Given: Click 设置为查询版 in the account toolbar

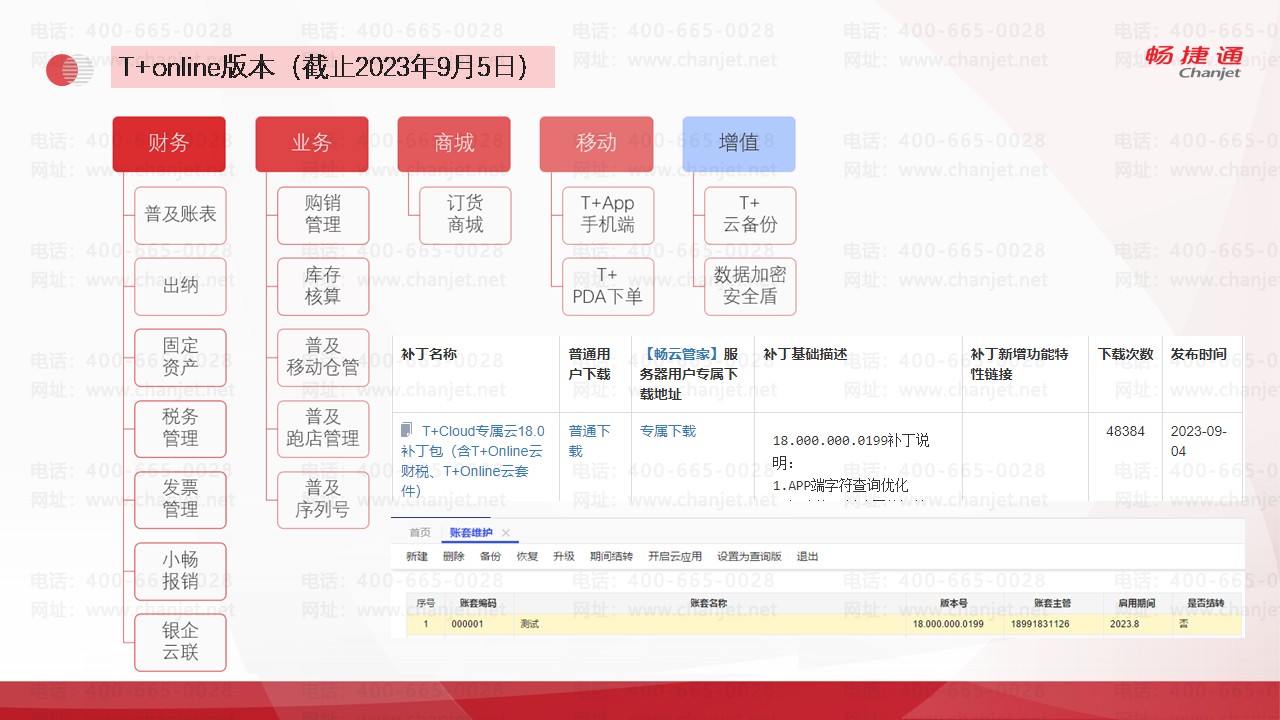Looking at the screenshot, I should (x=749, y=557).
